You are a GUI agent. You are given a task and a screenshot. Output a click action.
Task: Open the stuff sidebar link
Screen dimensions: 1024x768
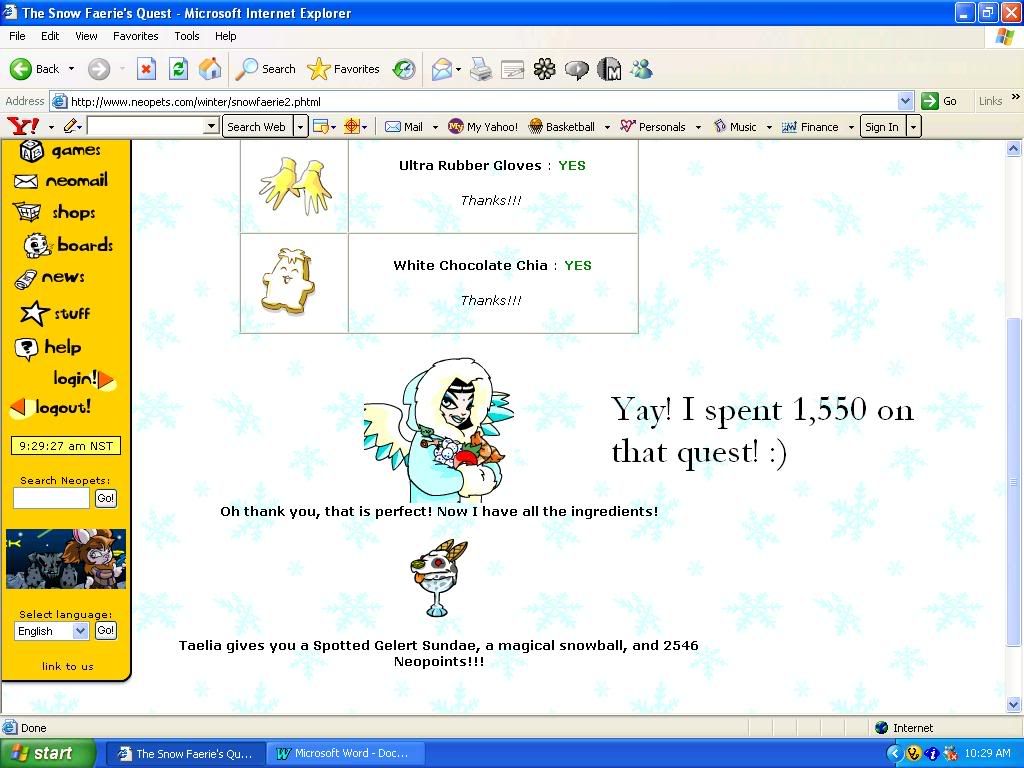(55, 313)
